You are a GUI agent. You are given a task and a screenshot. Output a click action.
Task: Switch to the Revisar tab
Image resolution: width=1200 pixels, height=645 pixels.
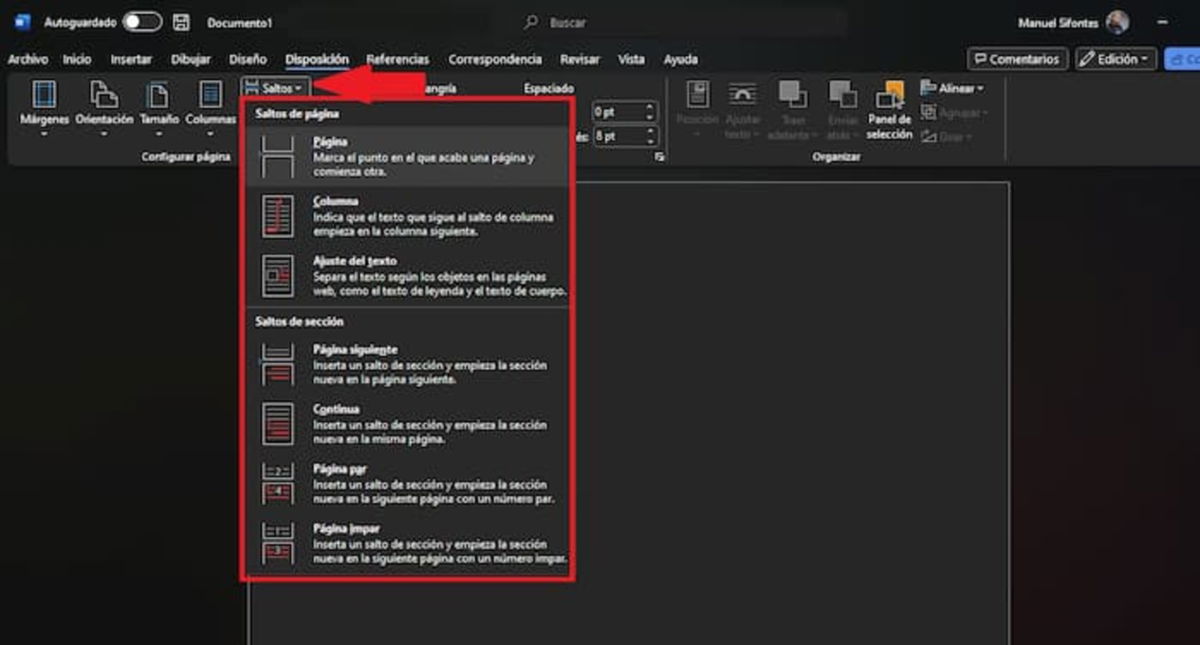point(580,59)
